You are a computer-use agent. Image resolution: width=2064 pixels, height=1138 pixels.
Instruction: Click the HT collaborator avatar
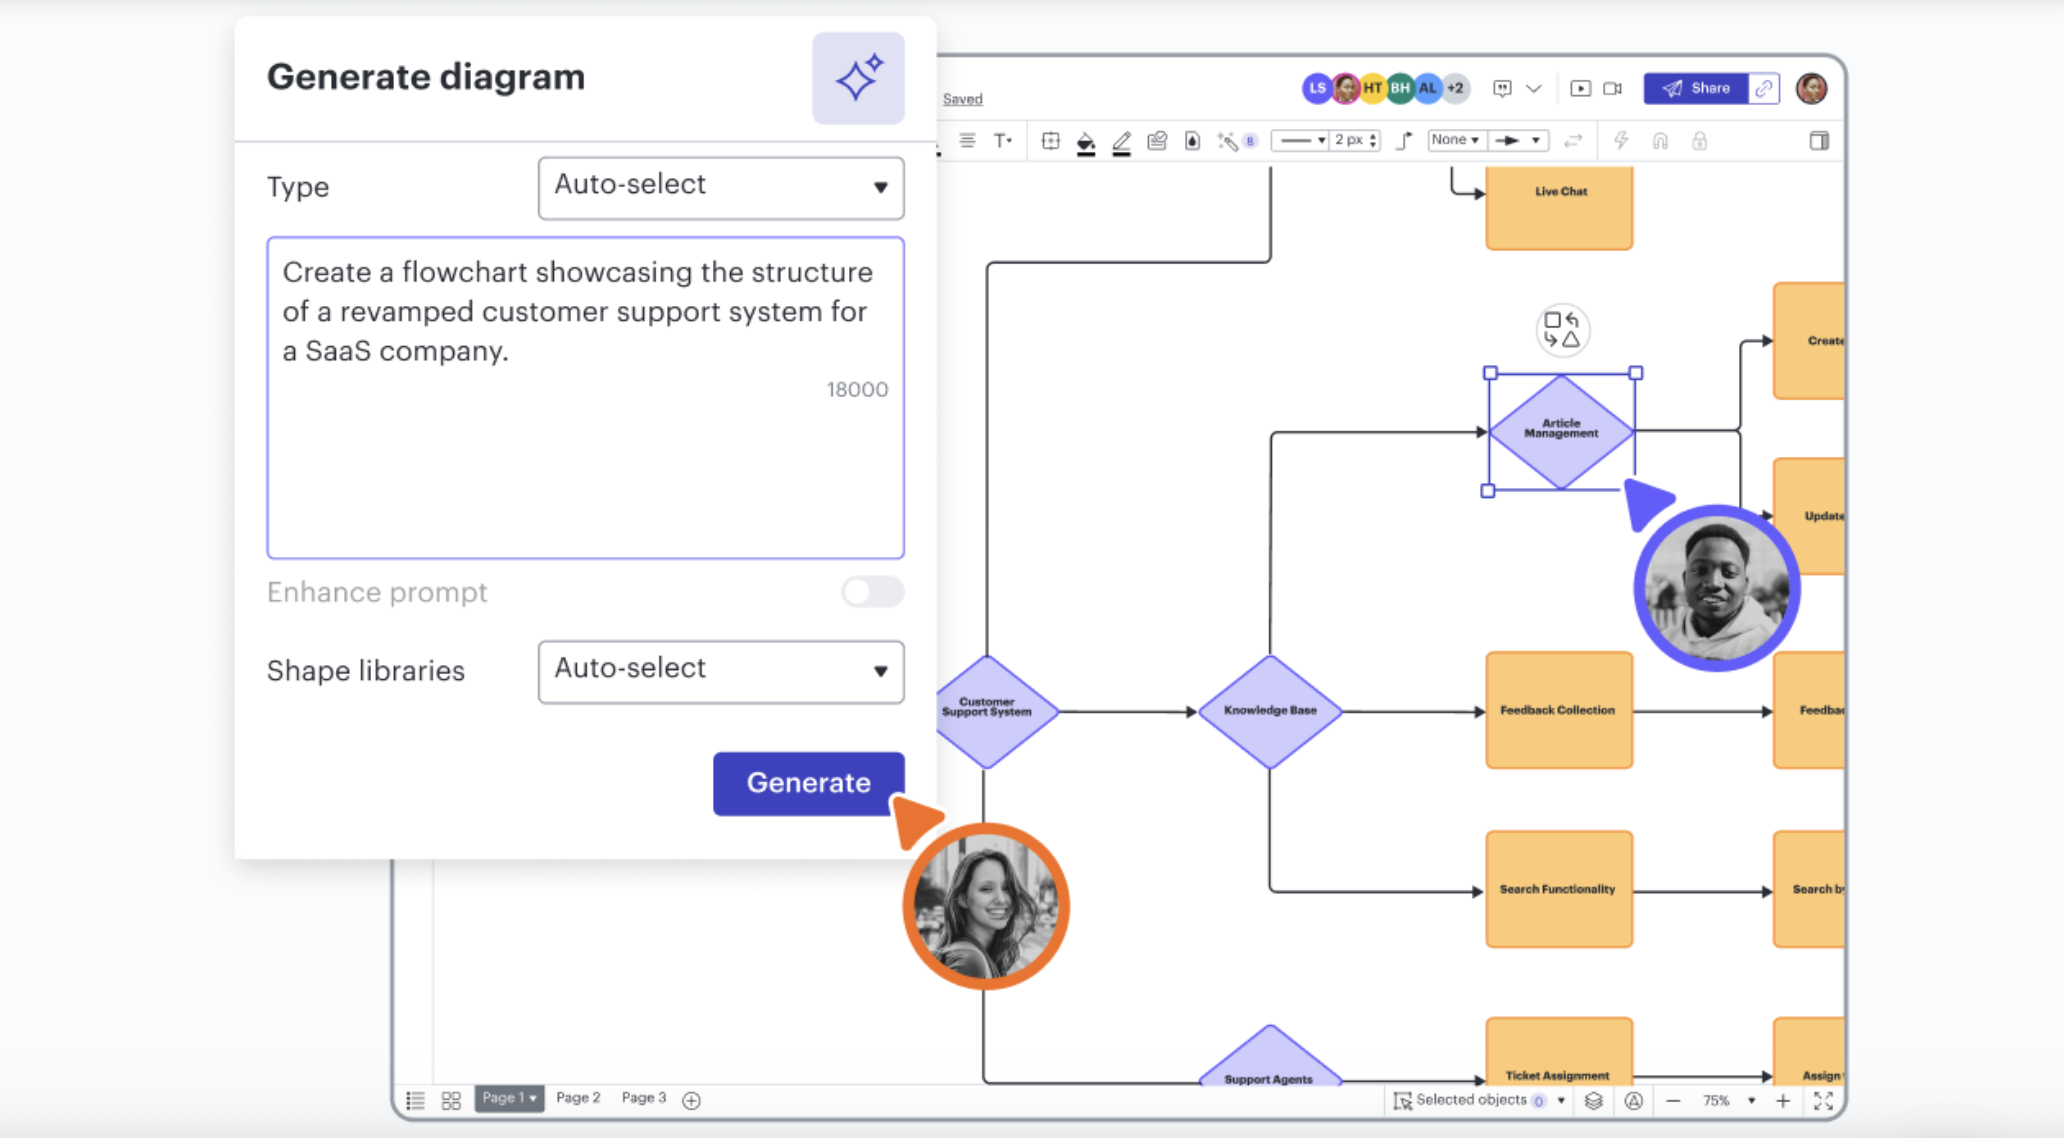coord(1373,88)
